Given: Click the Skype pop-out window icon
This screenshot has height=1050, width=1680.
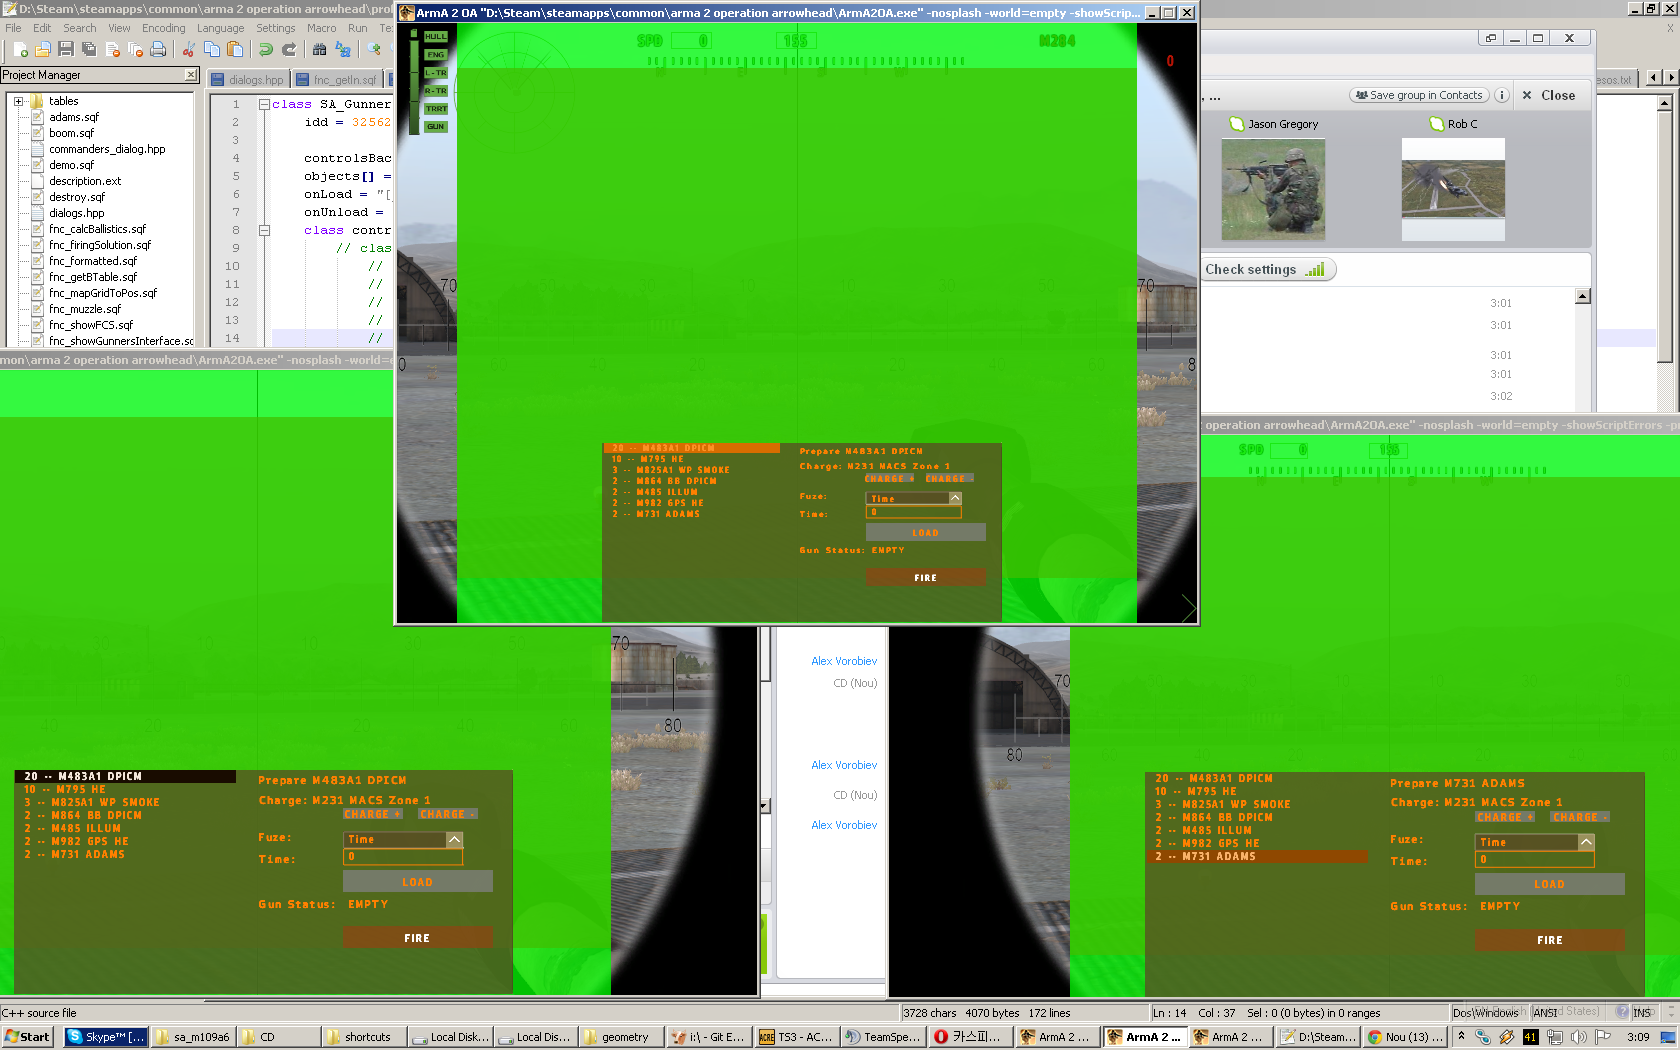Looking at the screenshot, I should pyautogui.click(x=1491, y=38).
